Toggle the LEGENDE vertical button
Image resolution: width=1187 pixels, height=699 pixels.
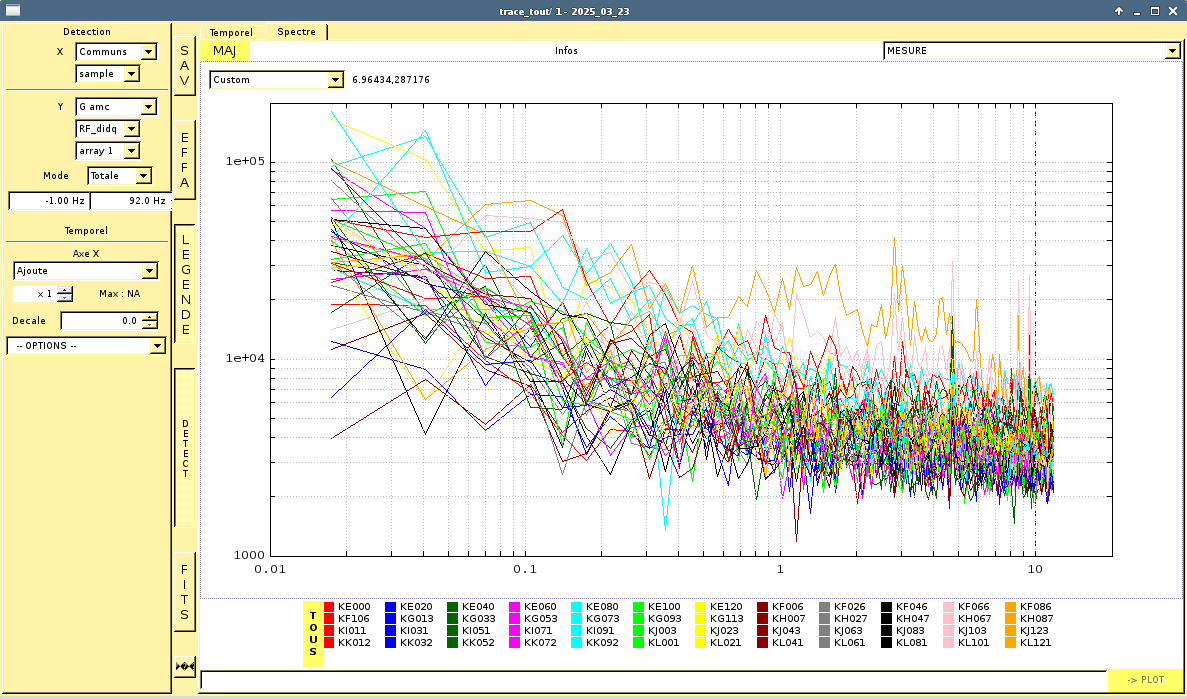point(184,283)
